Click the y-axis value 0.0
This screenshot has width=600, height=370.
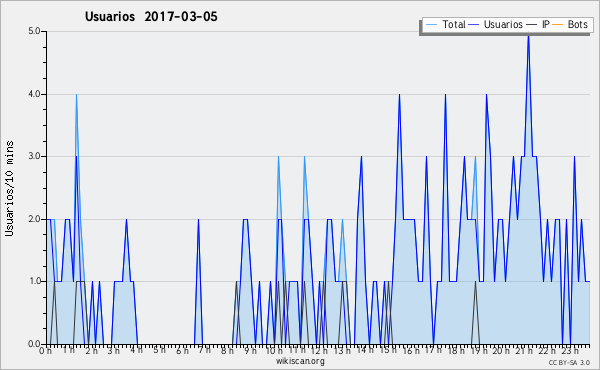pyautogui.click(x=34, y=344)
